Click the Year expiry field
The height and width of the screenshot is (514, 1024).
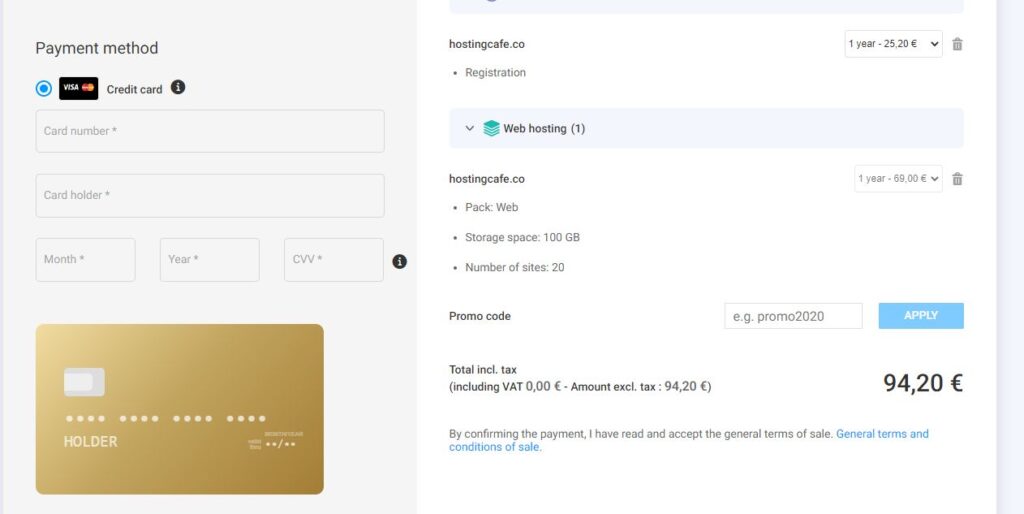pos(210,260)
